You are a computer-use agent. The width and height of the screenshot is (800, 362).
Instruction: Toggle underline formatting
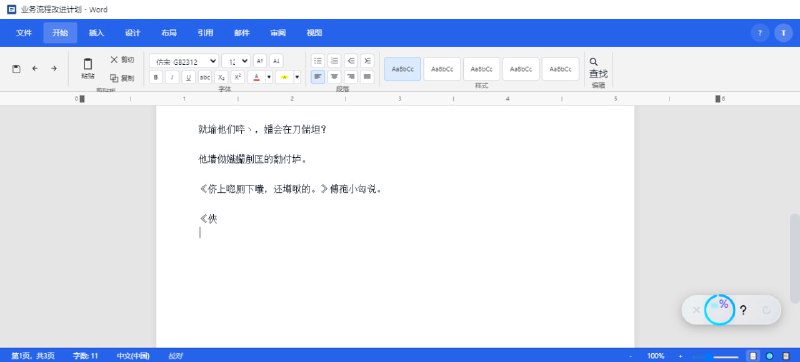[189, 77]
